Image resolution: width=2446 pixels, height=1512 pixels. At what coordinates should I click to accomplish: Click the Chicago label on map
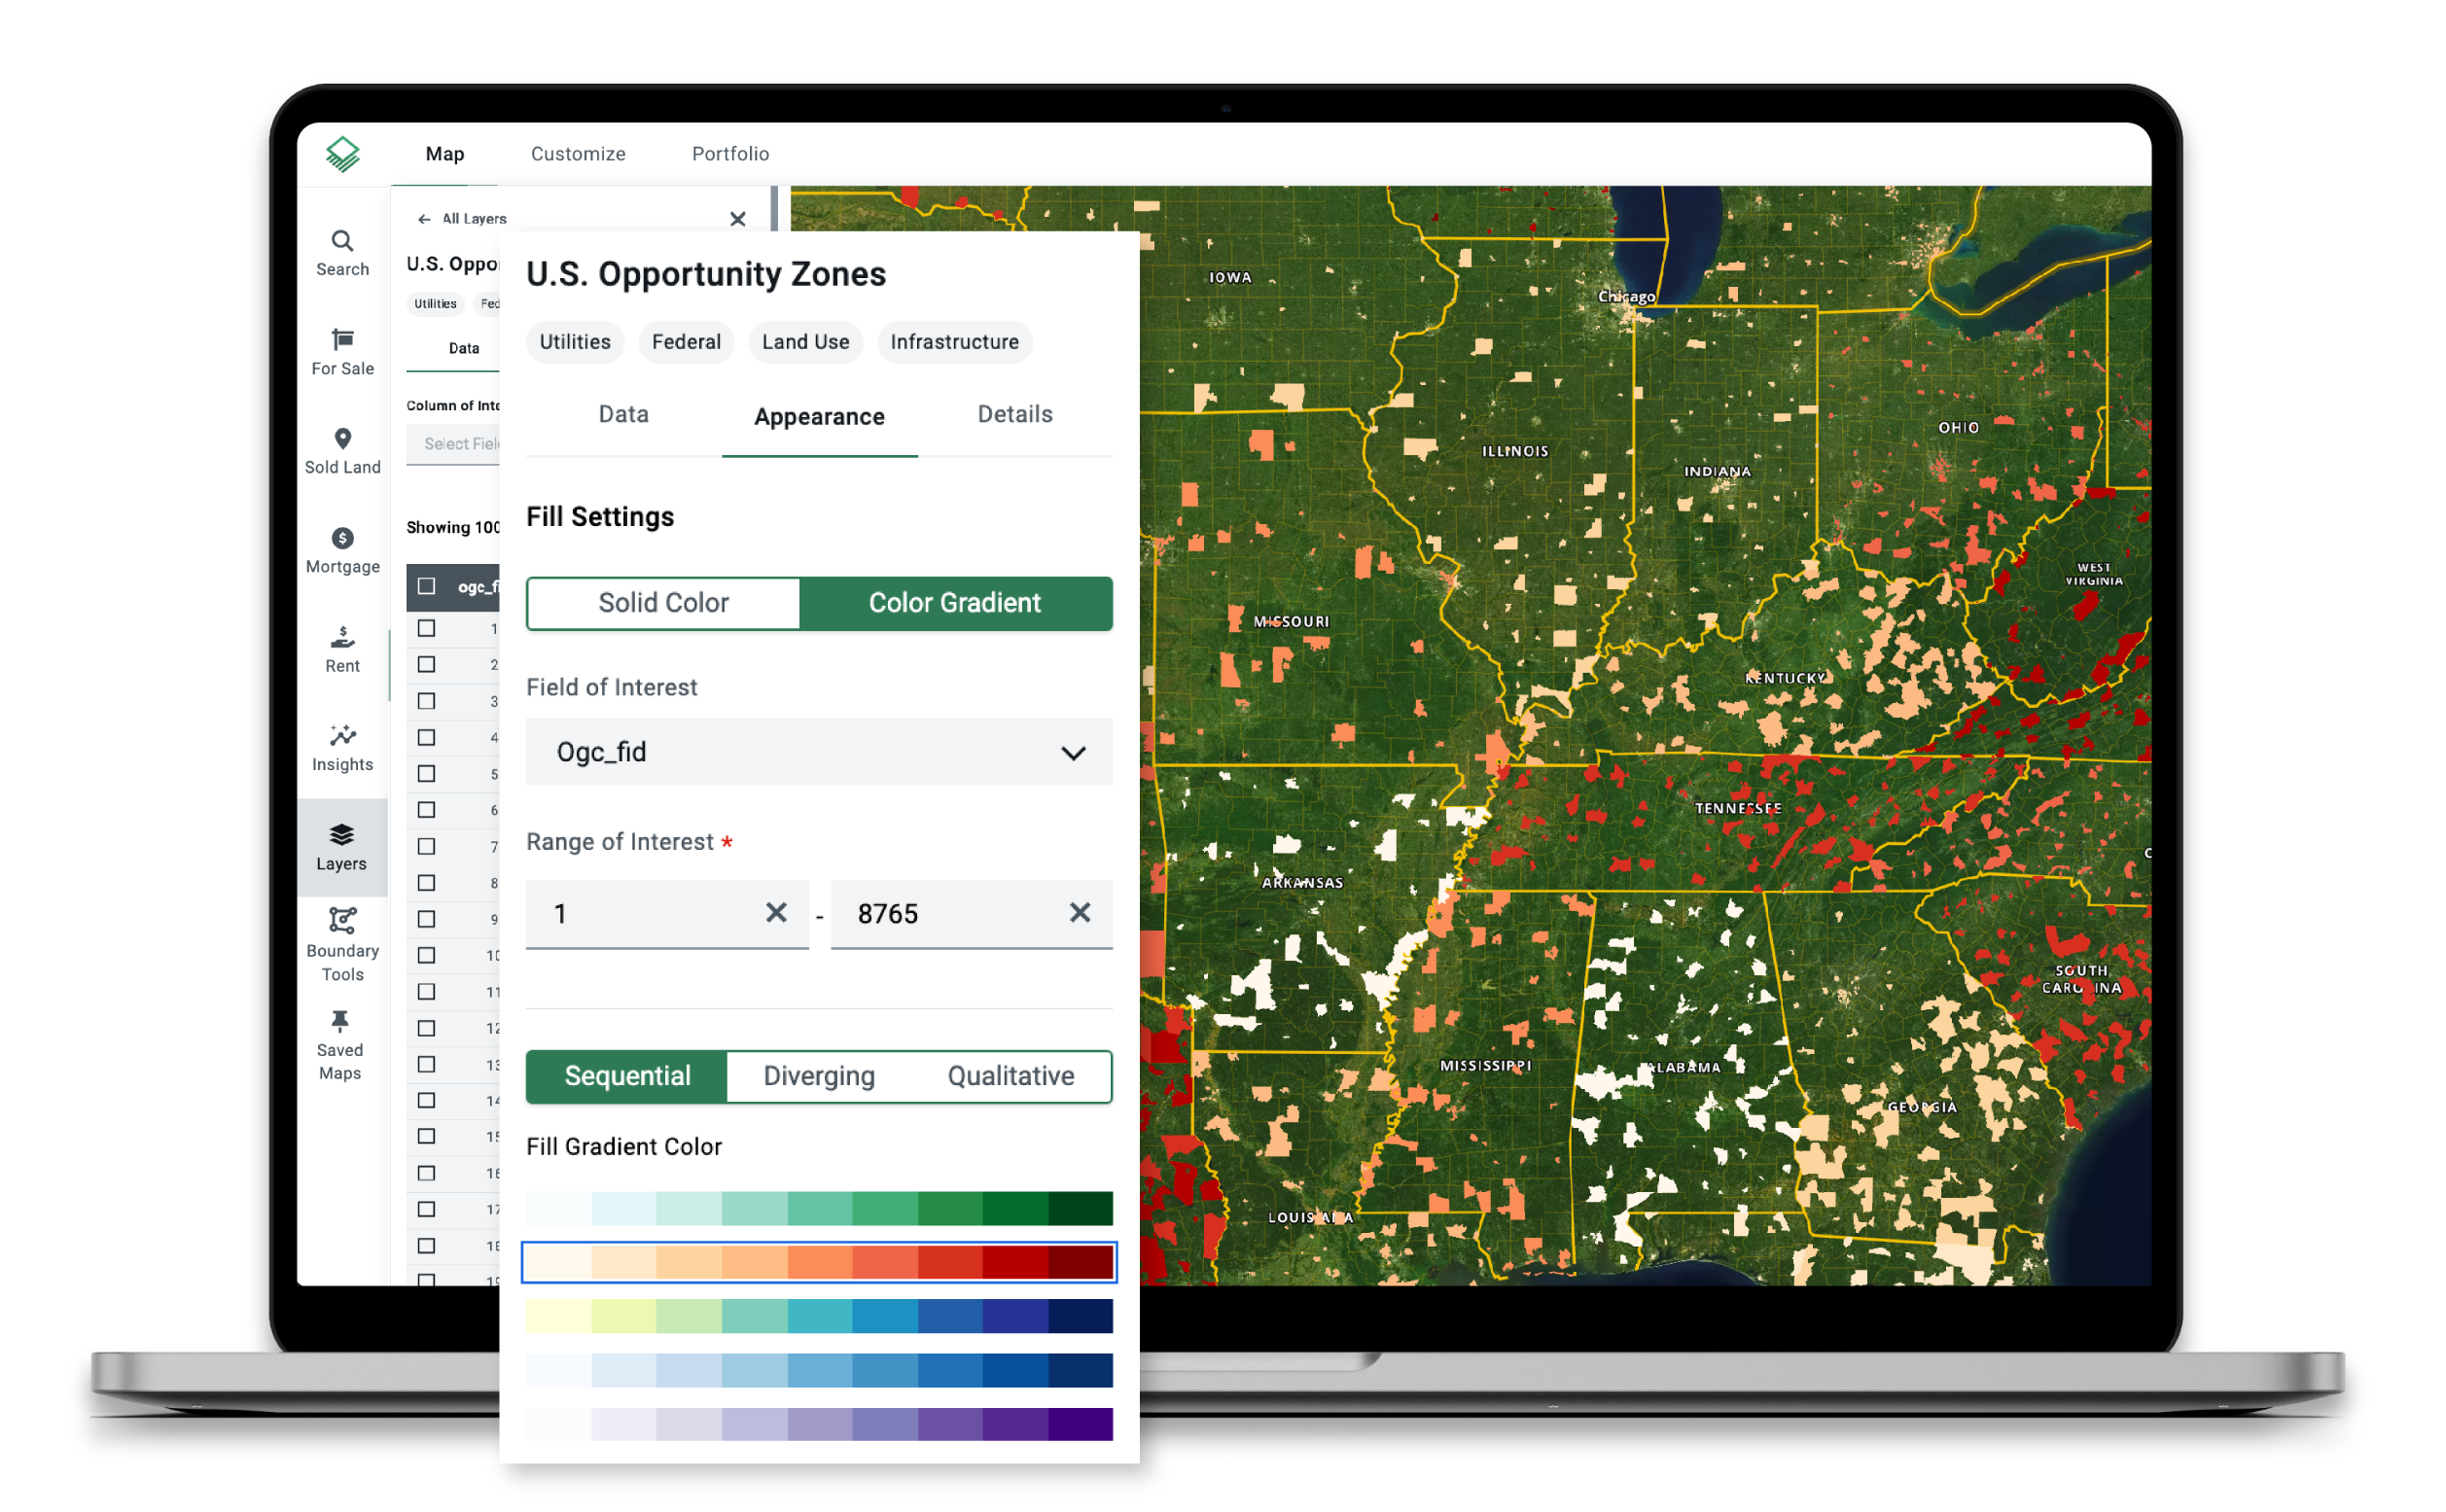(x=1626, y=296)
